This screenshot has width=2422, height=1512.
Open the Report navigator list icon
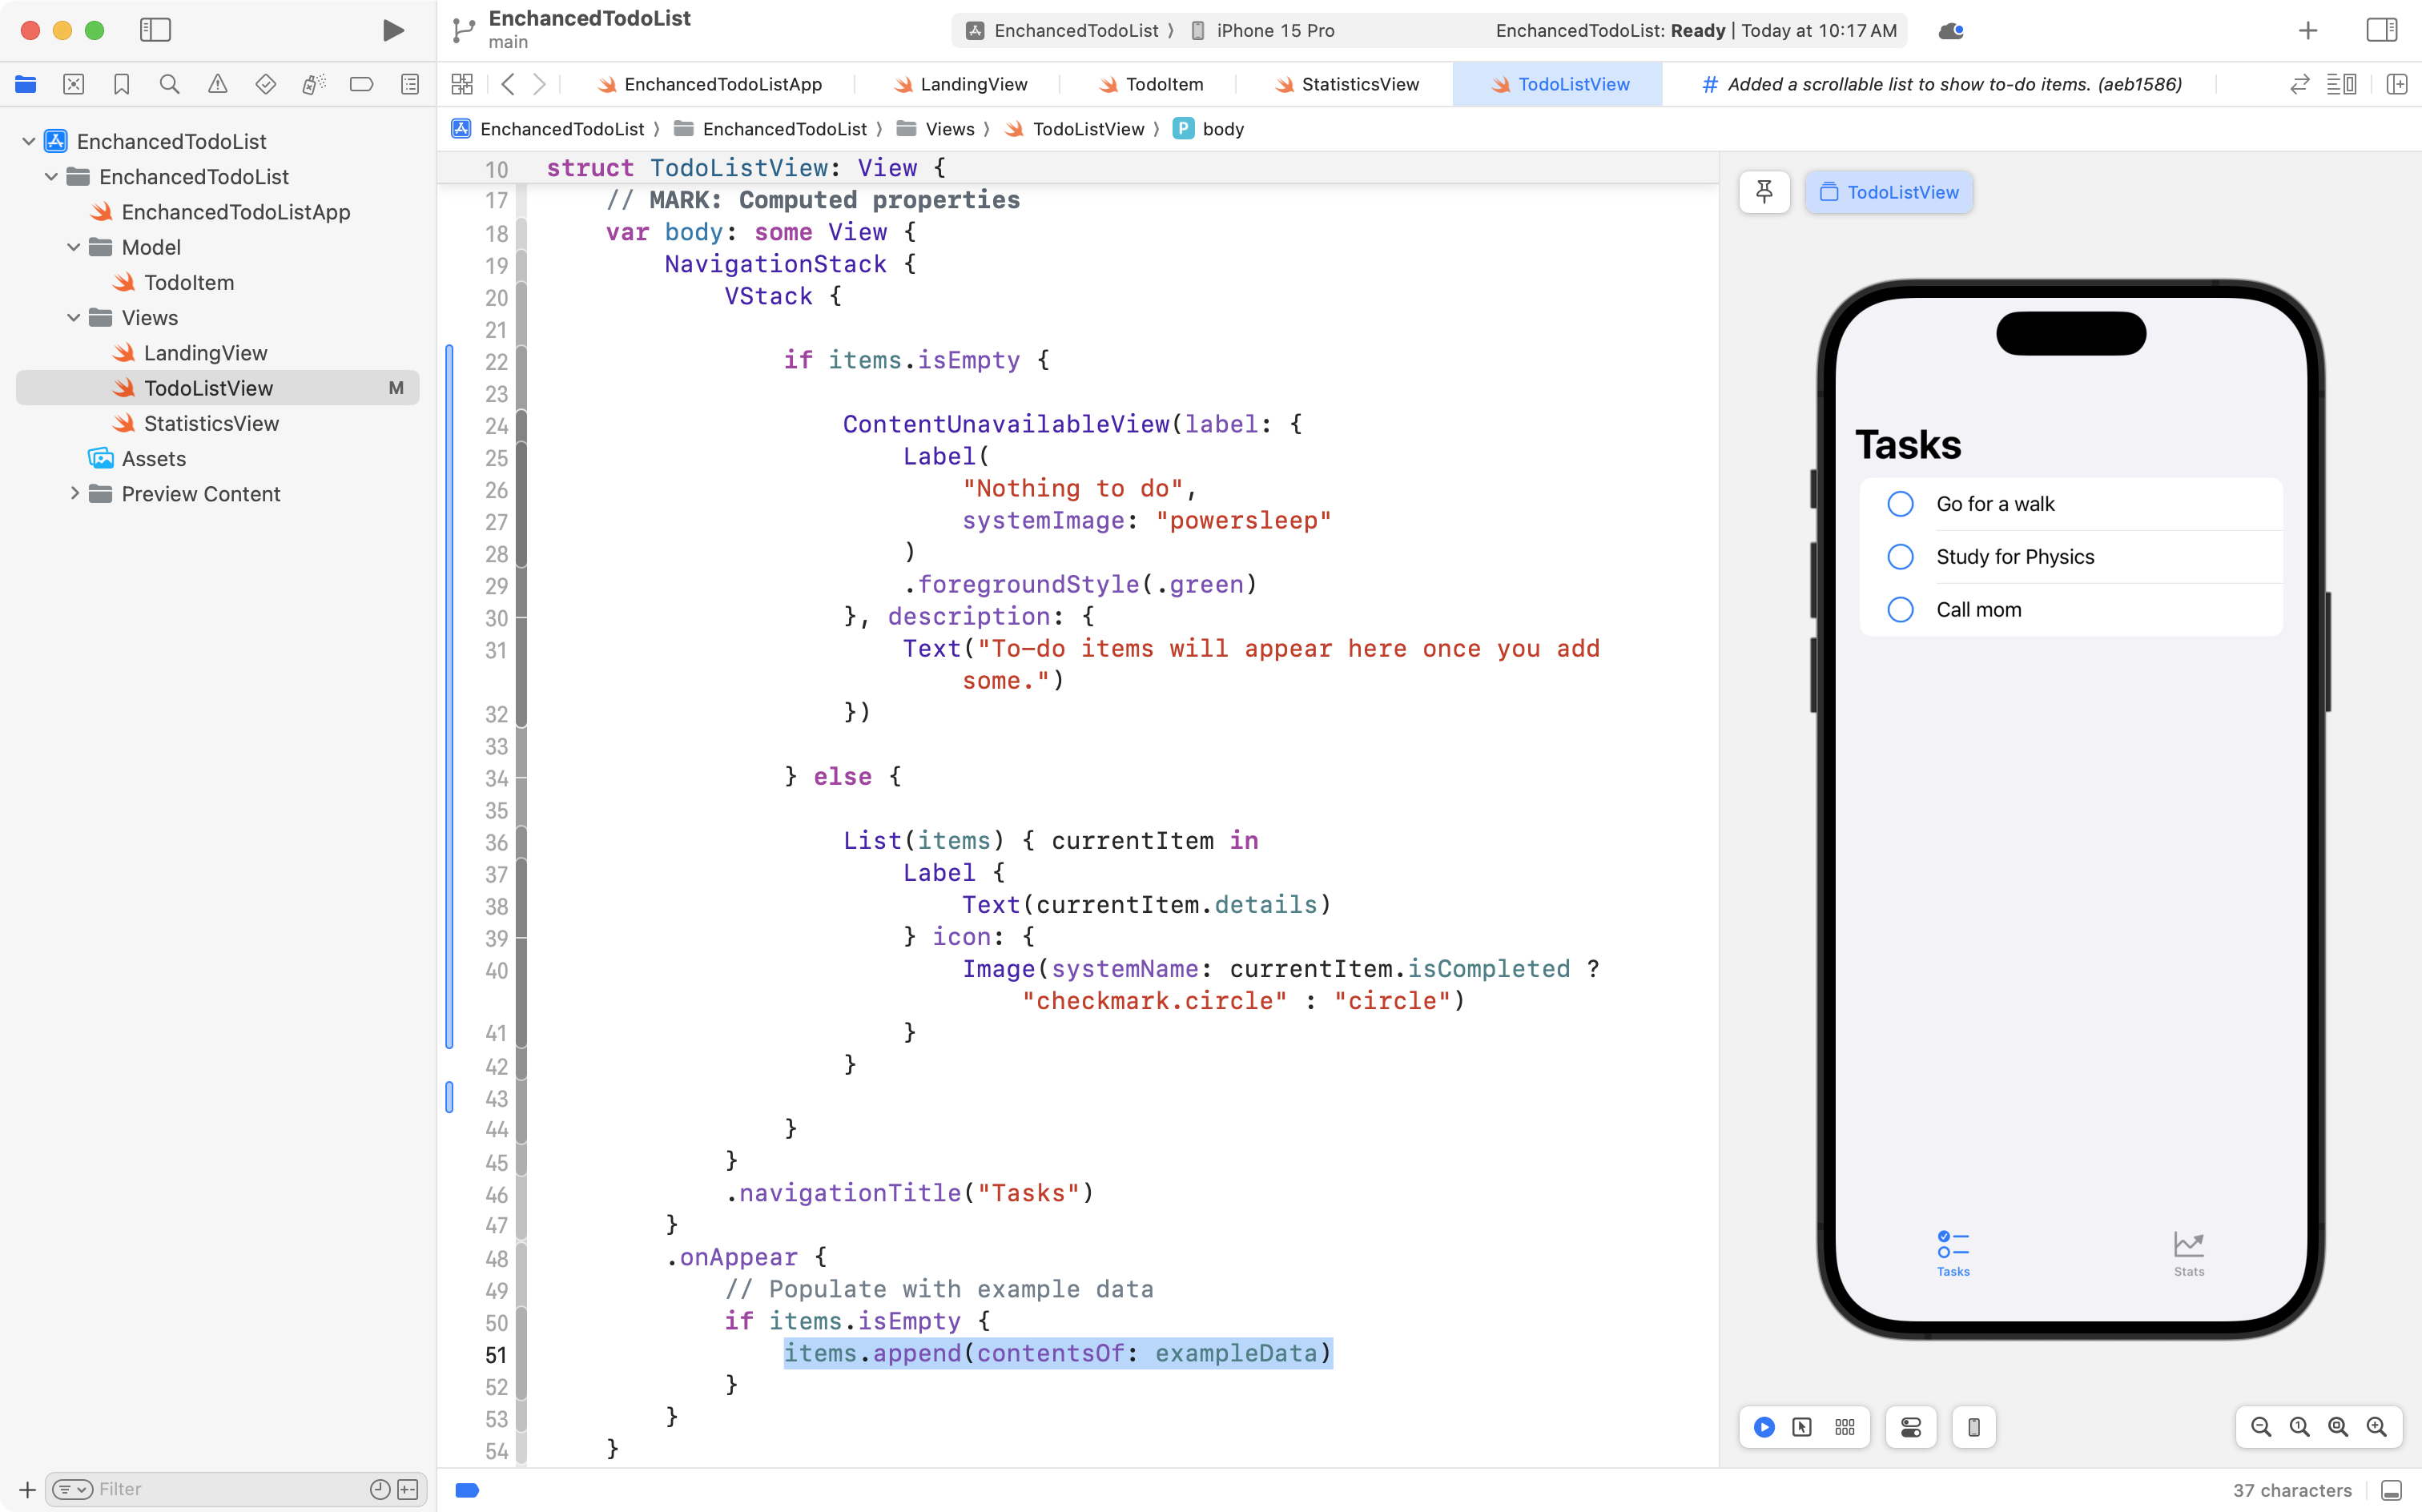[410, 84]
